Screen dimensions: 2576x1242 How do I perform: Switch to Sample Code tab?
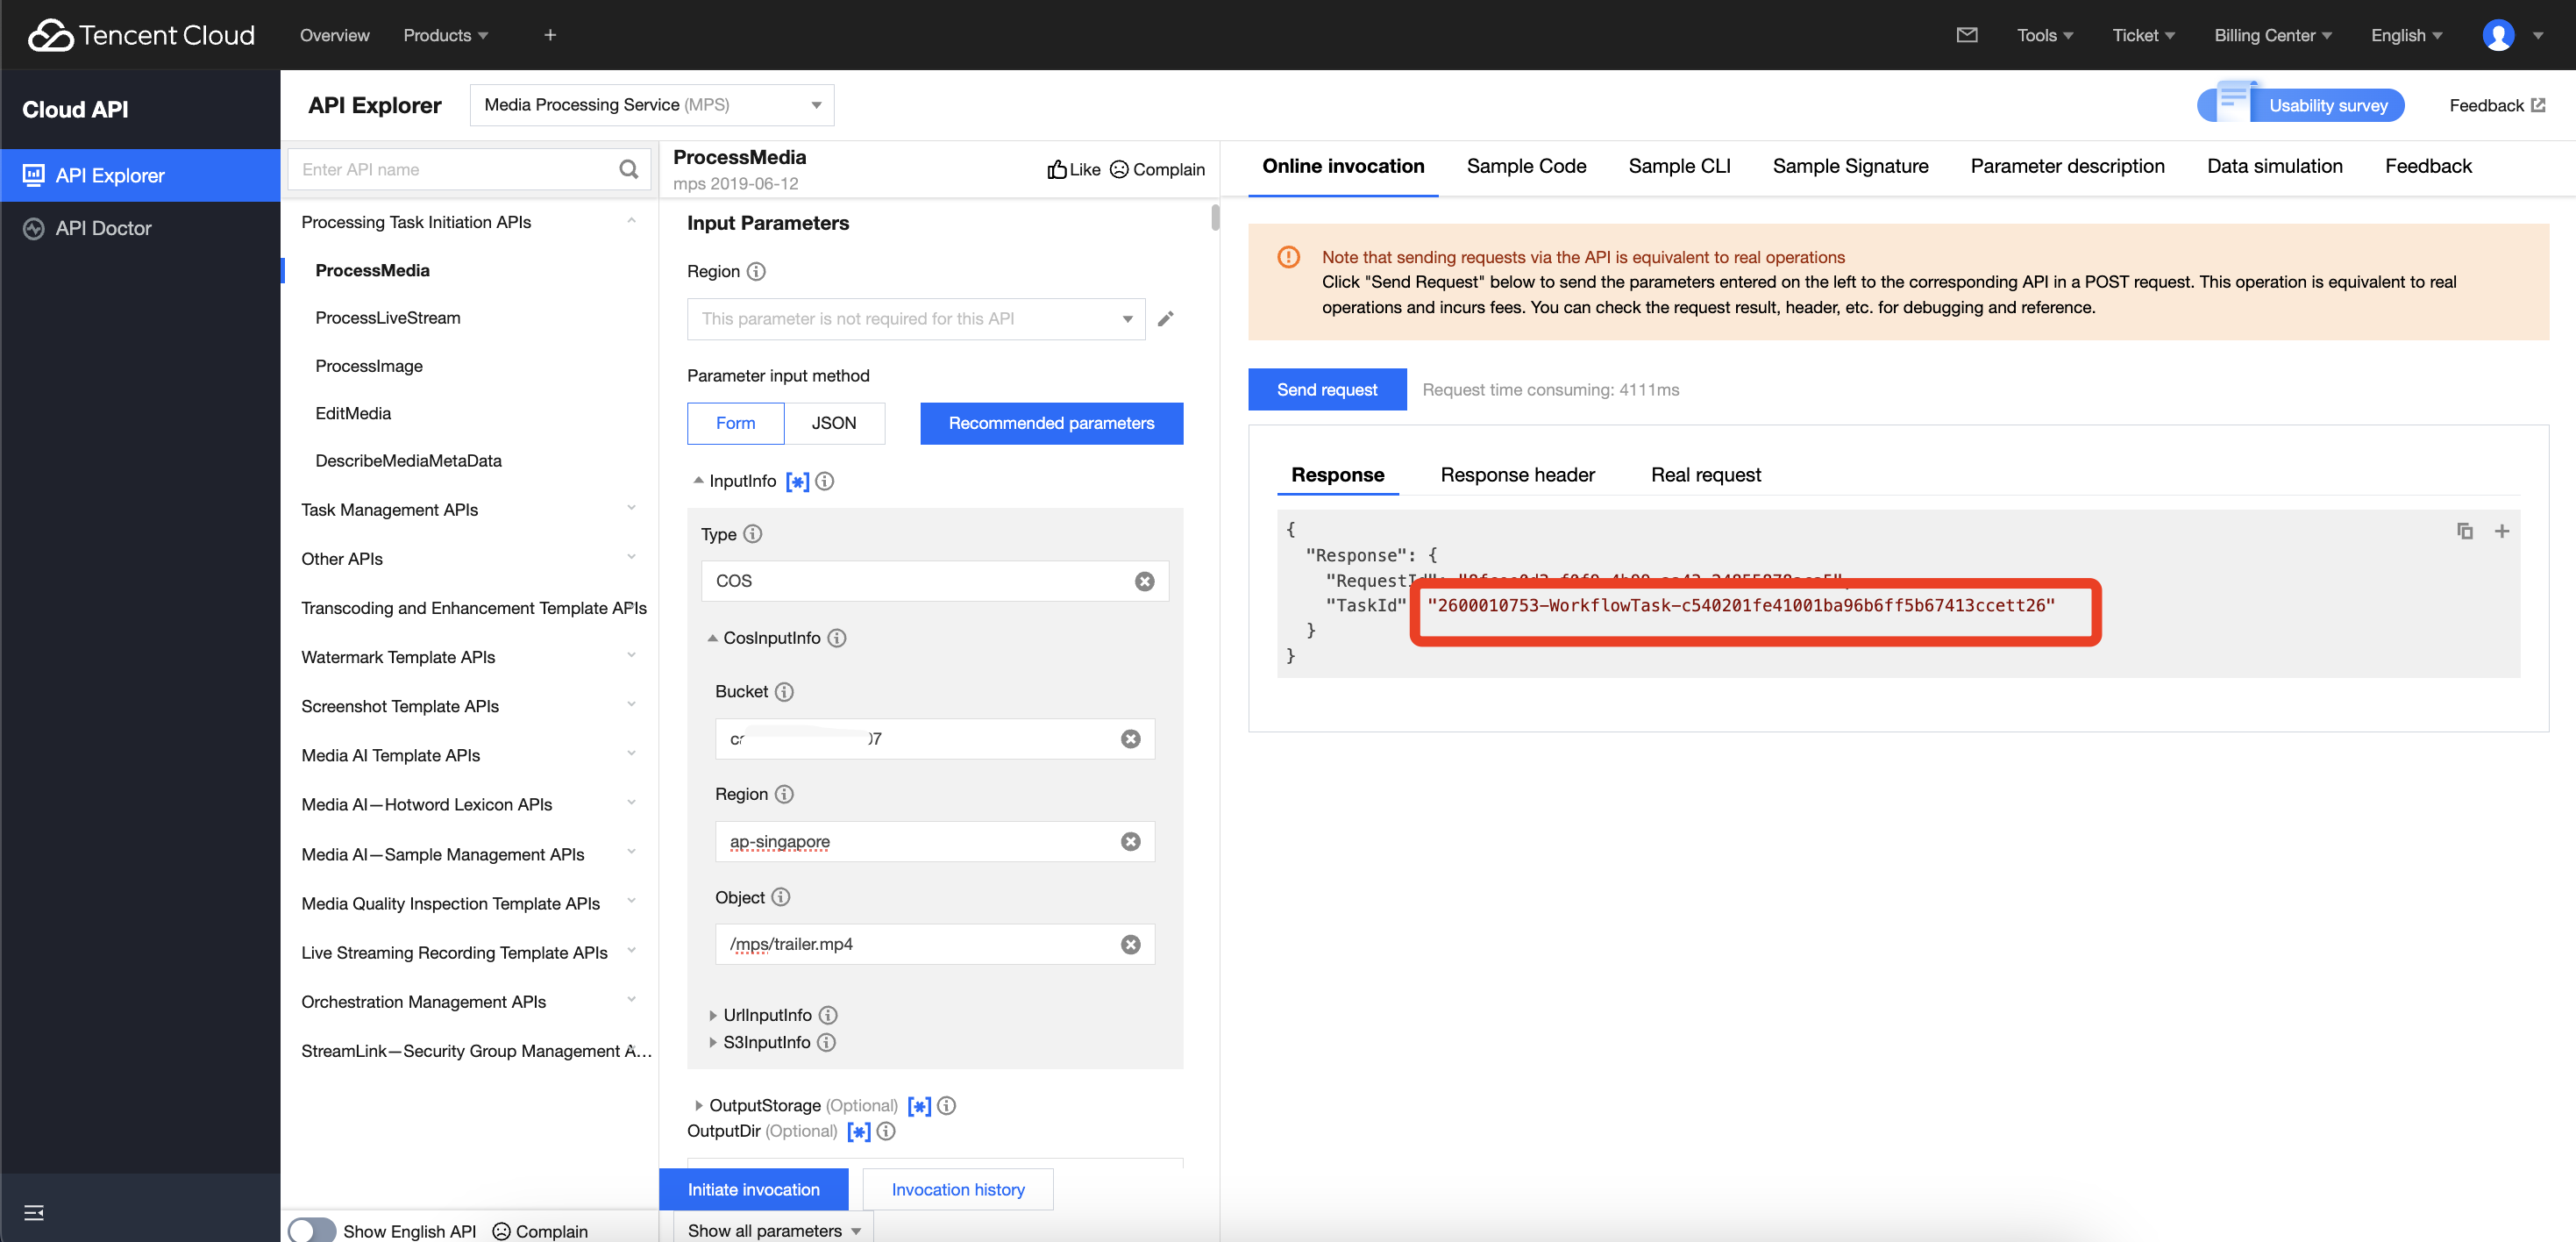1526,166
